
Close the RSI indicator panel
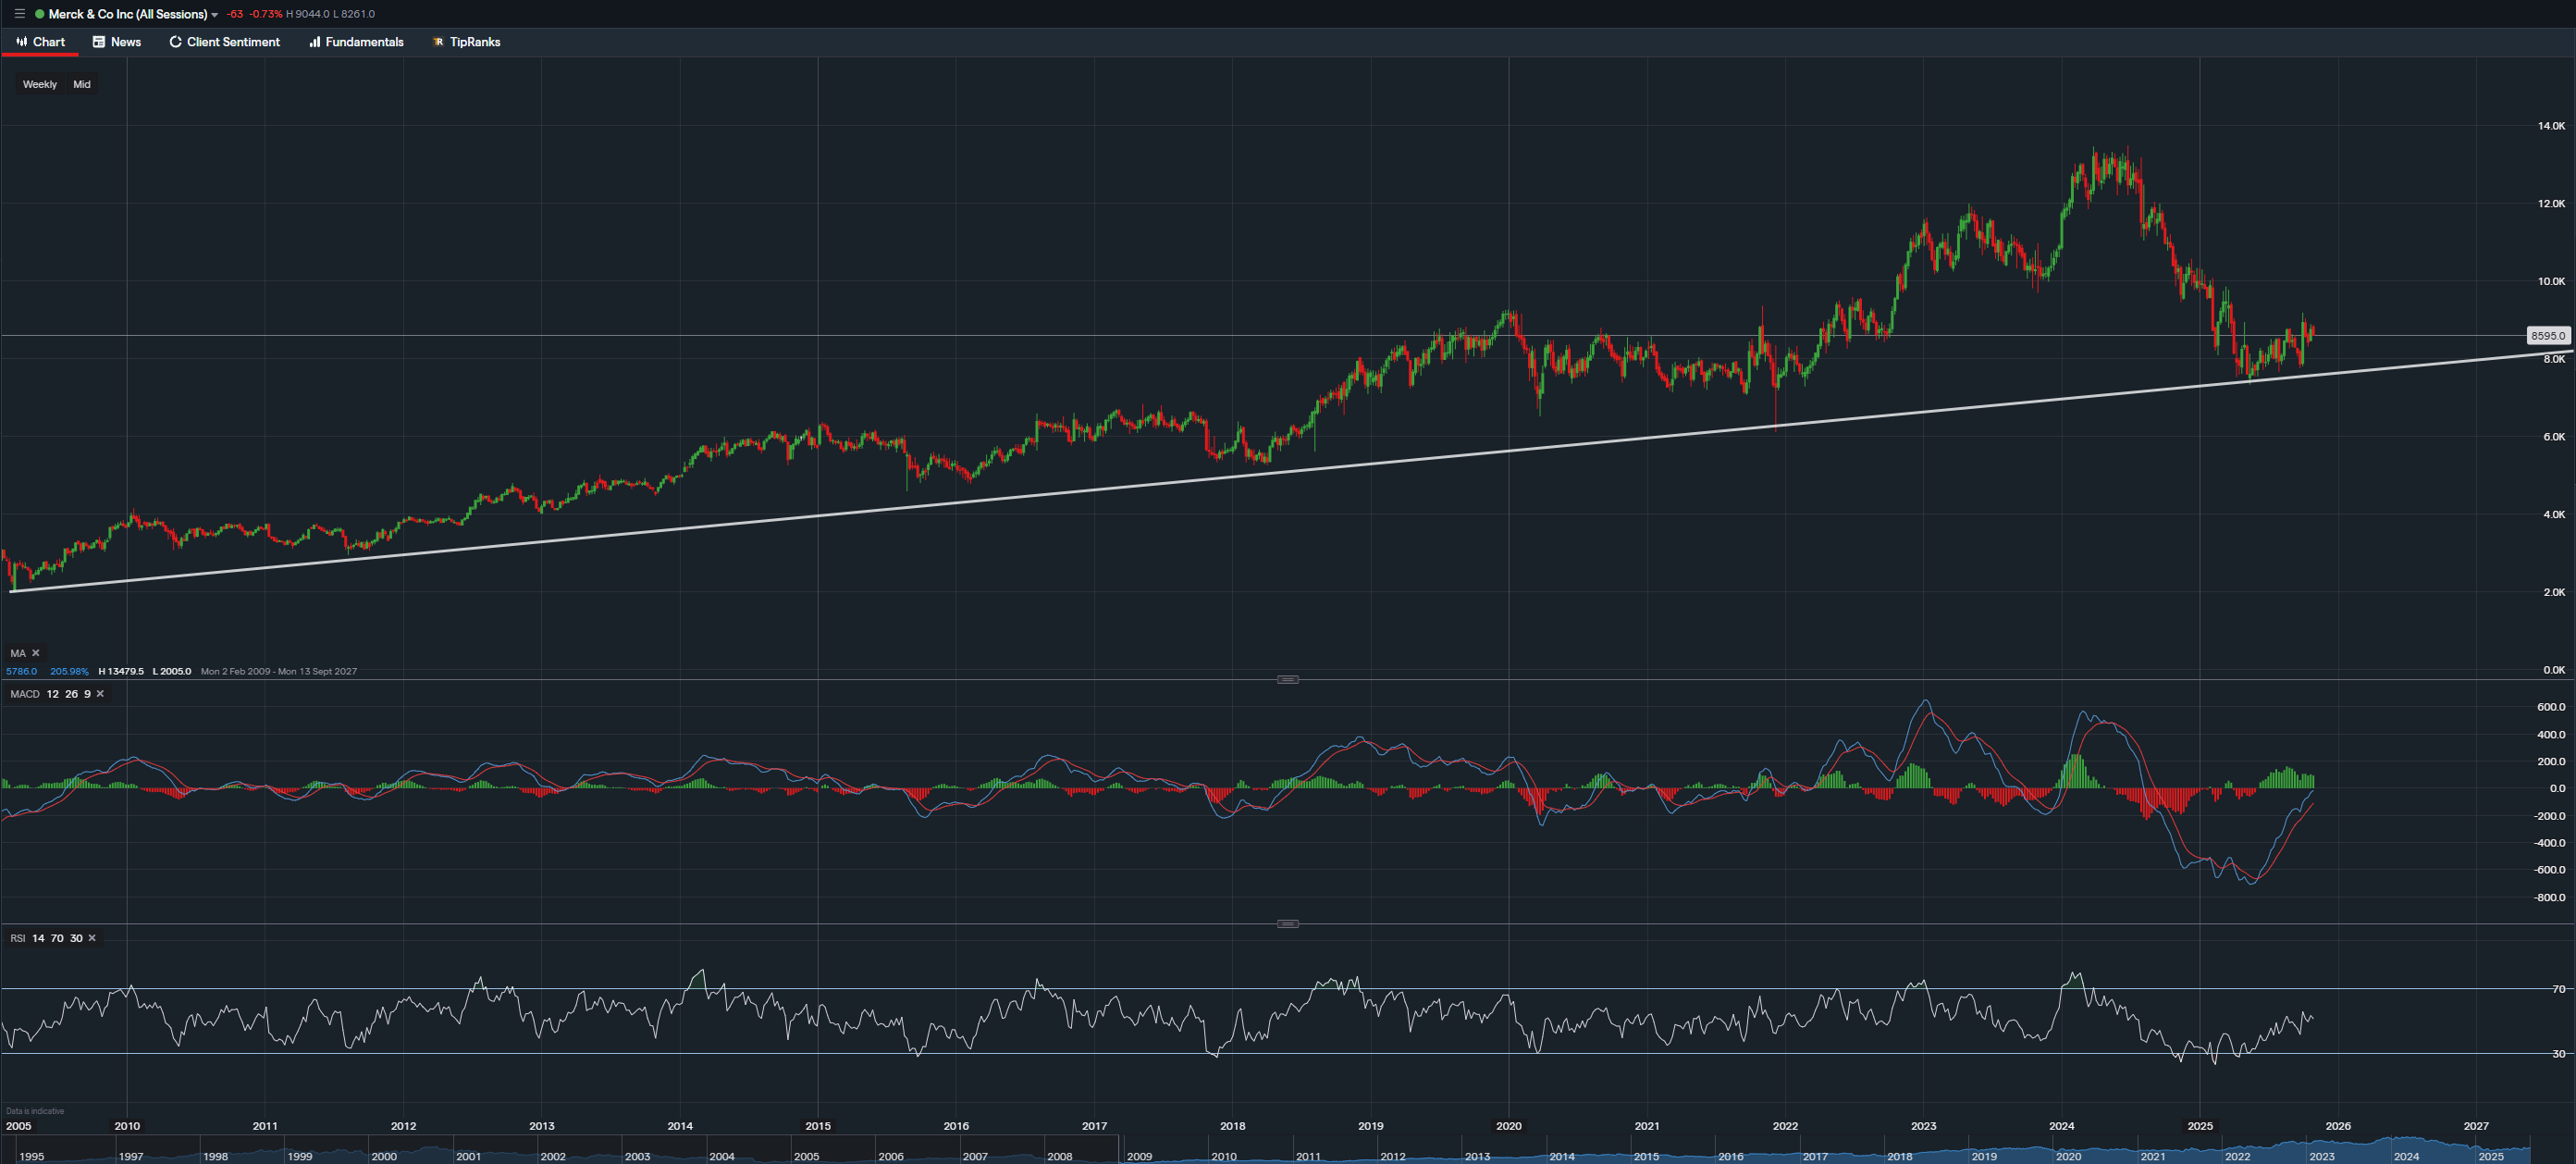(x=92, y=938)
